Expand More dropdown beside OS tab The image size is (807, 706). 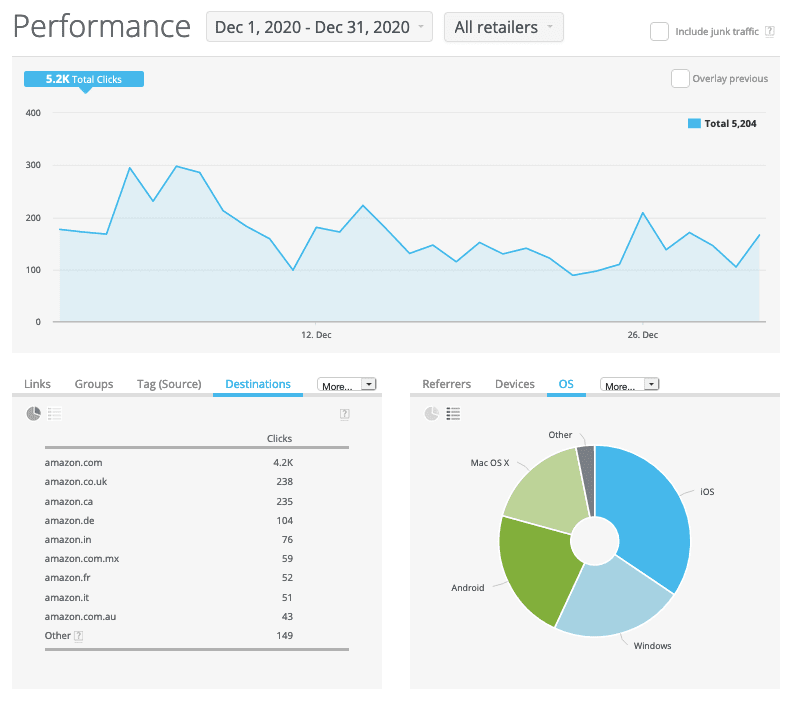629,385
